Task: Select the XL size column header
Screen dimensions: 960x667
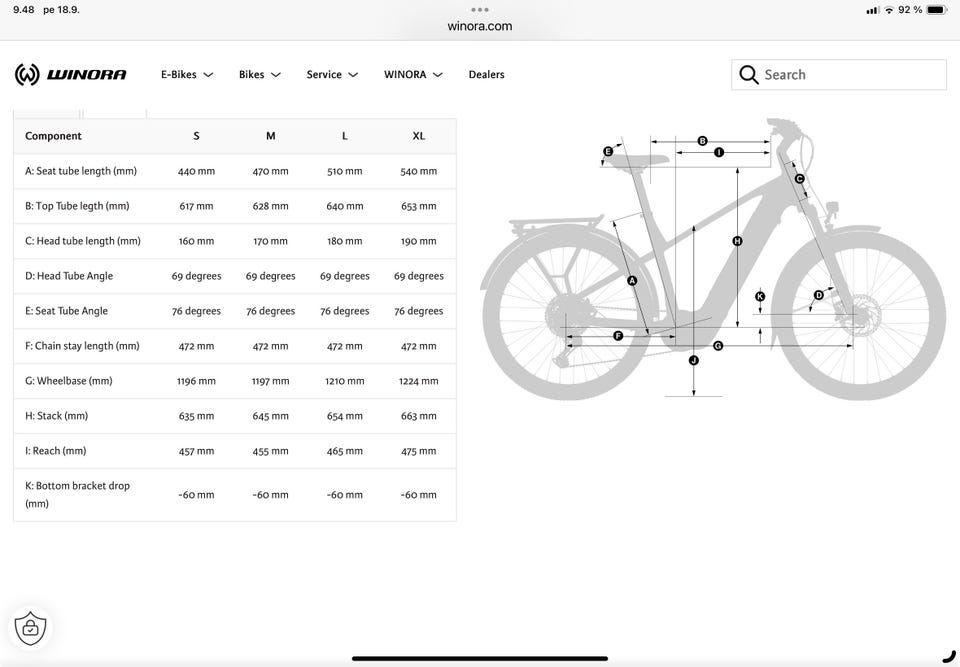Action: click(x=419, y=136)
